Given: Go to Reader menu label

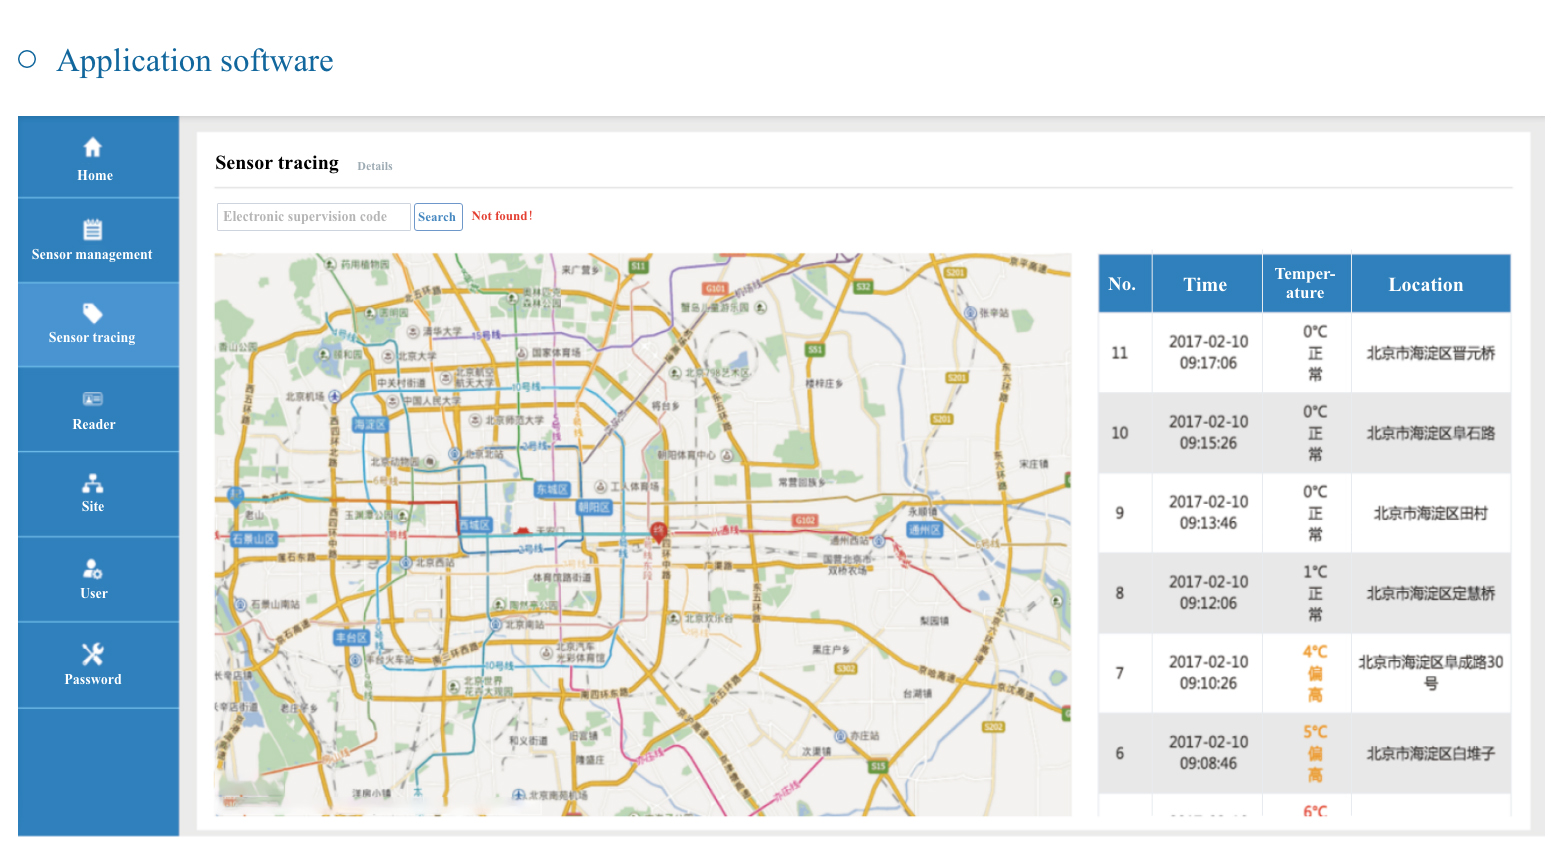Looking at the screenshot, I should click(94, 425).
